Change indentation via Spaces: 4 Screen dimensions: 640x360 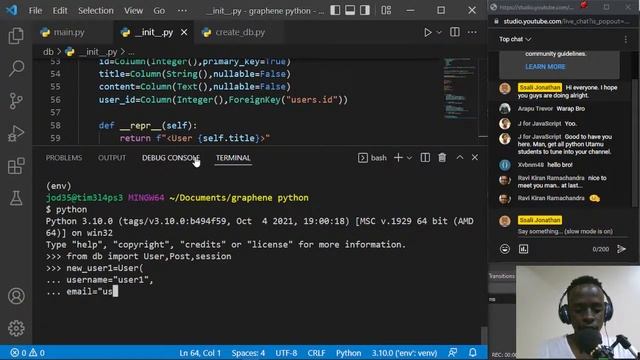[x=248, y=353]
